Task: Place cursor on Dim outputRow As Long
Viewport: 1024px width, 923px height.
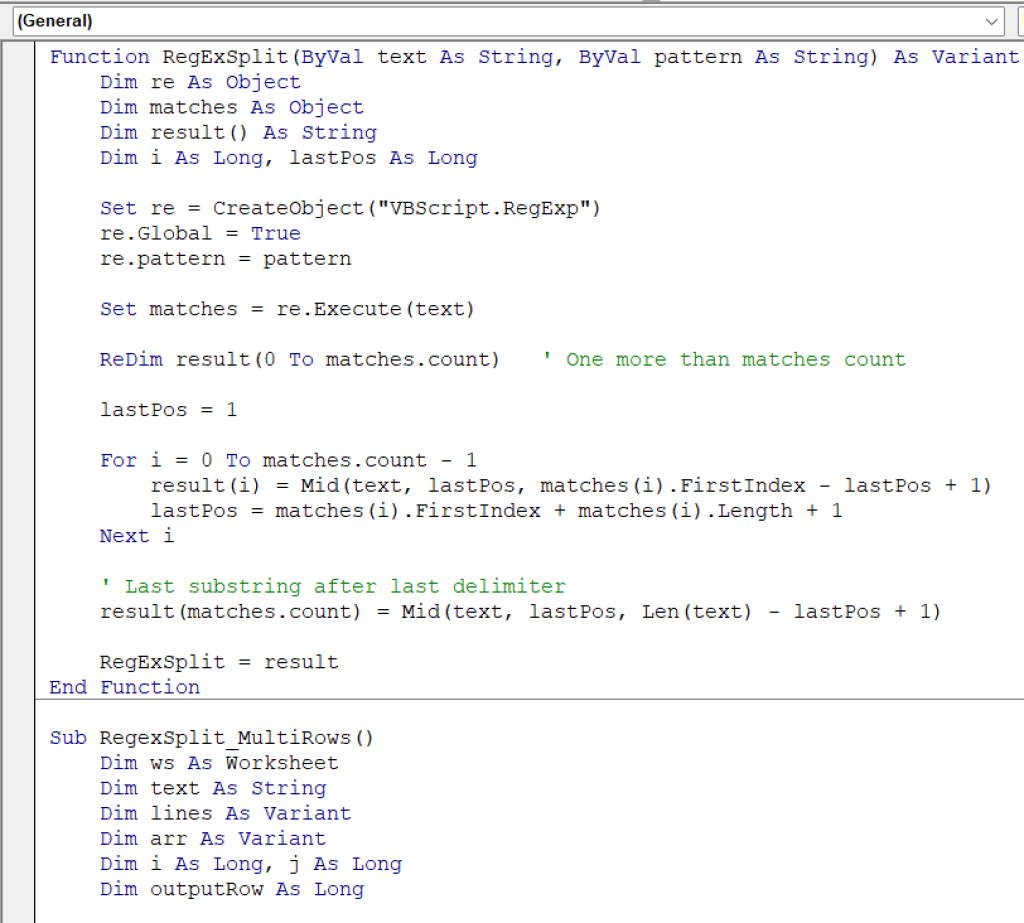Action: (x=231, y=889)
